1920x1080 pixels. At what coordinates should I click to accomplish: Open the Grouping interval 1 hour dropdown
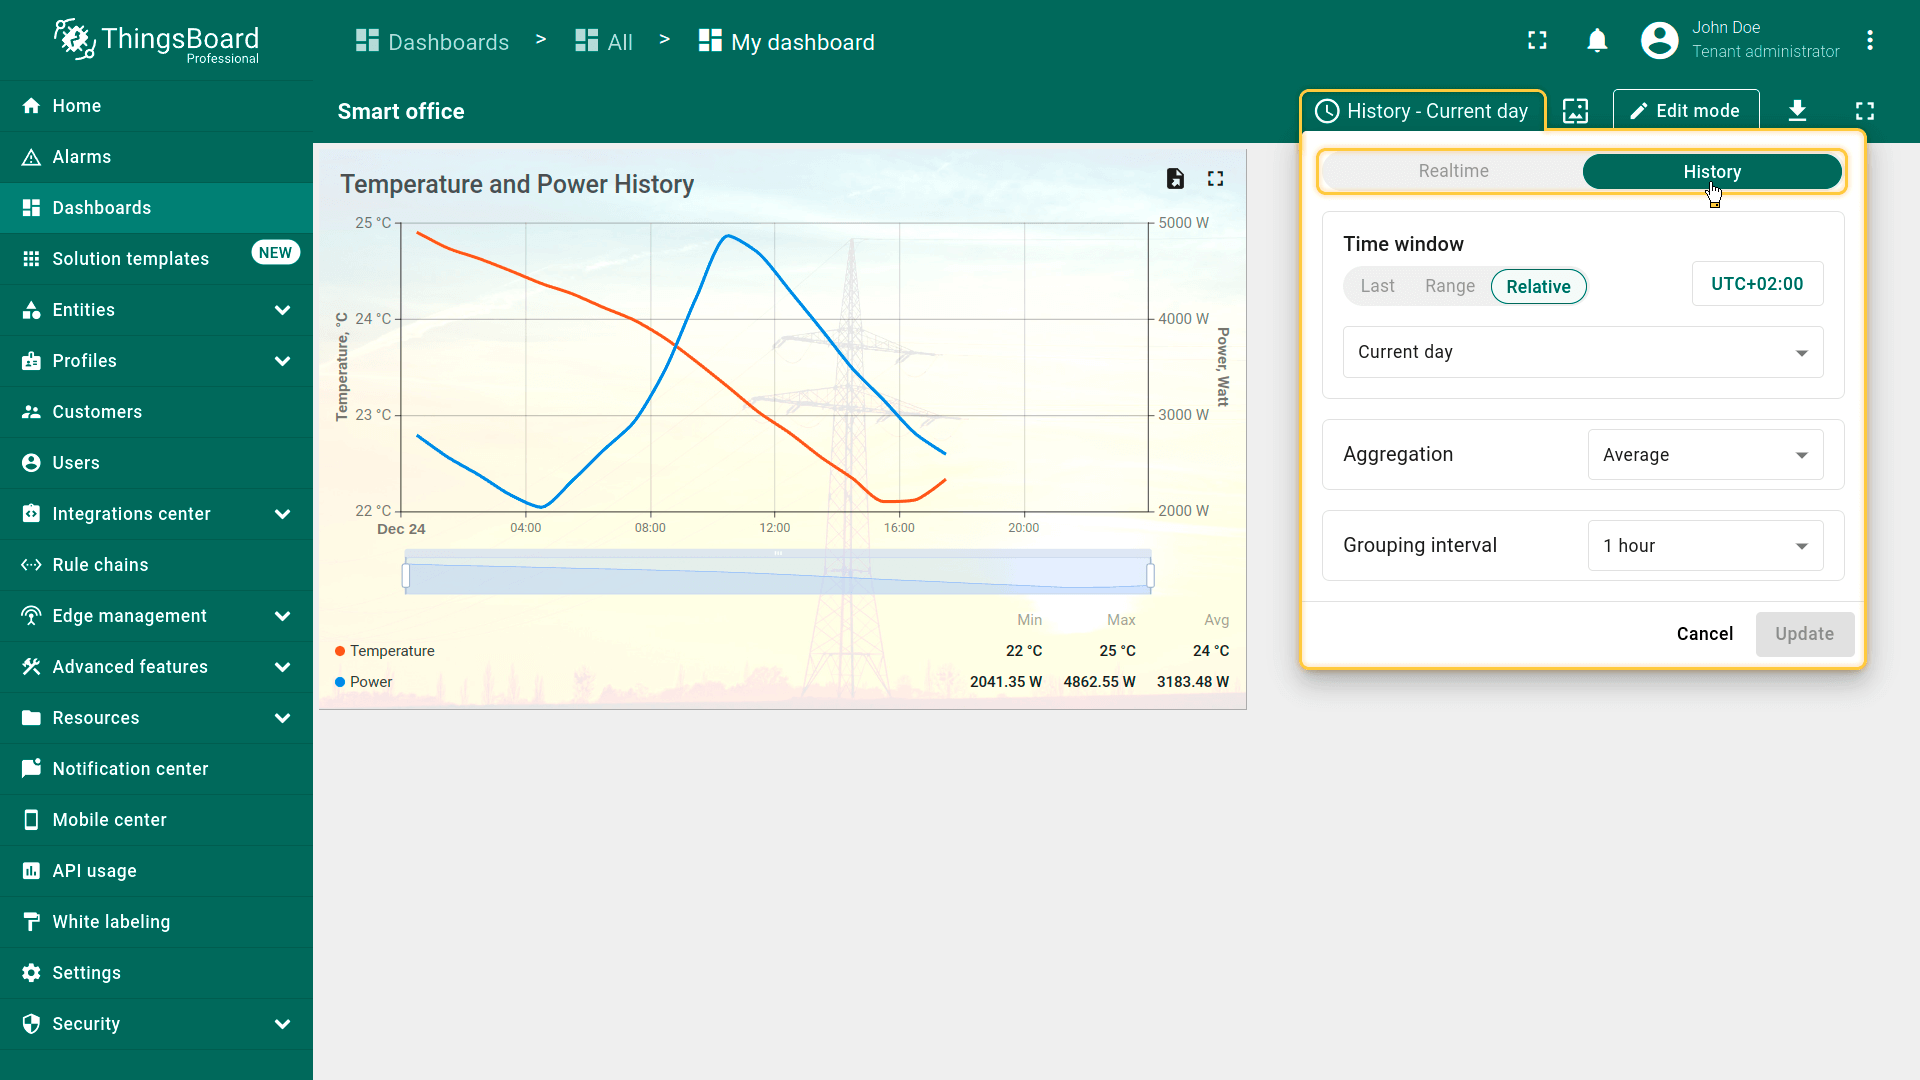1704,546
